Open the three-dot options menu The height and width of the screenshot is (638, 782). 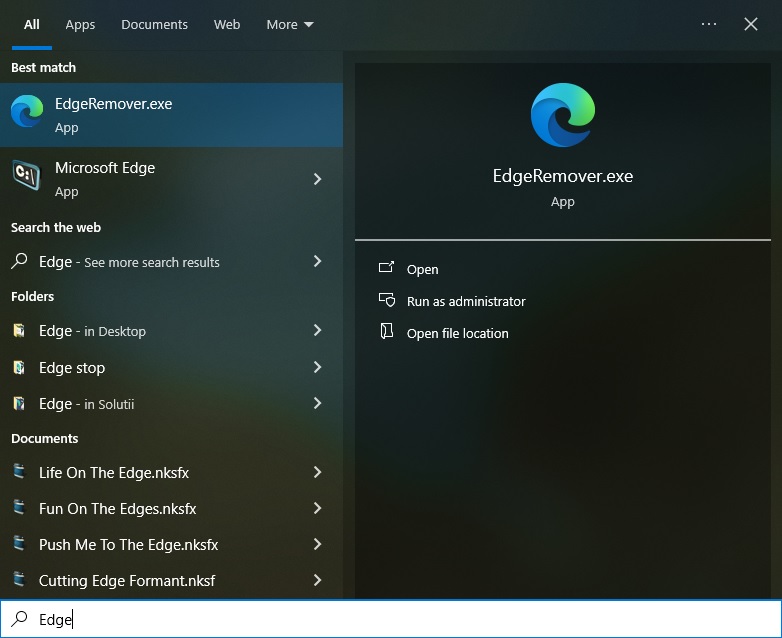(709, 24)
